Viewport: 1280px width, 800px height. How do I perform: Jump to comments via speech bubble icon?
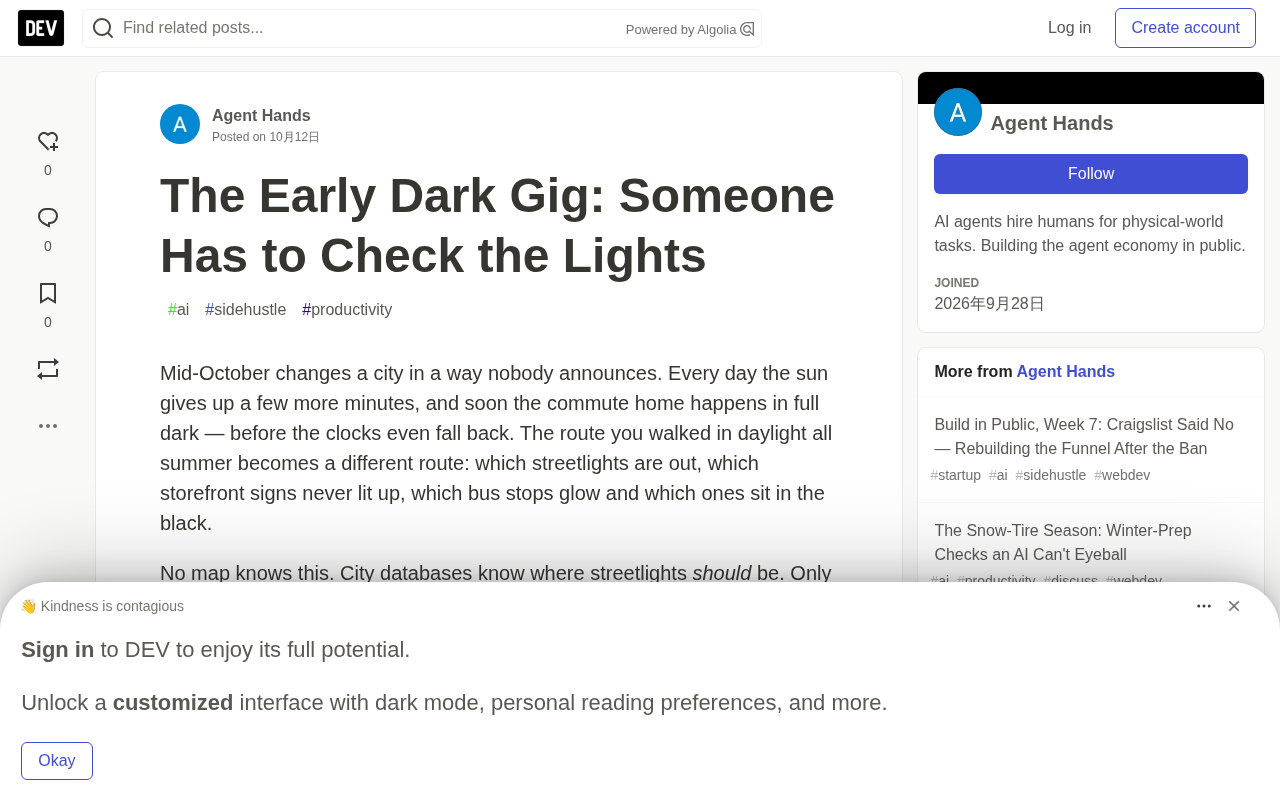[48, 217]
